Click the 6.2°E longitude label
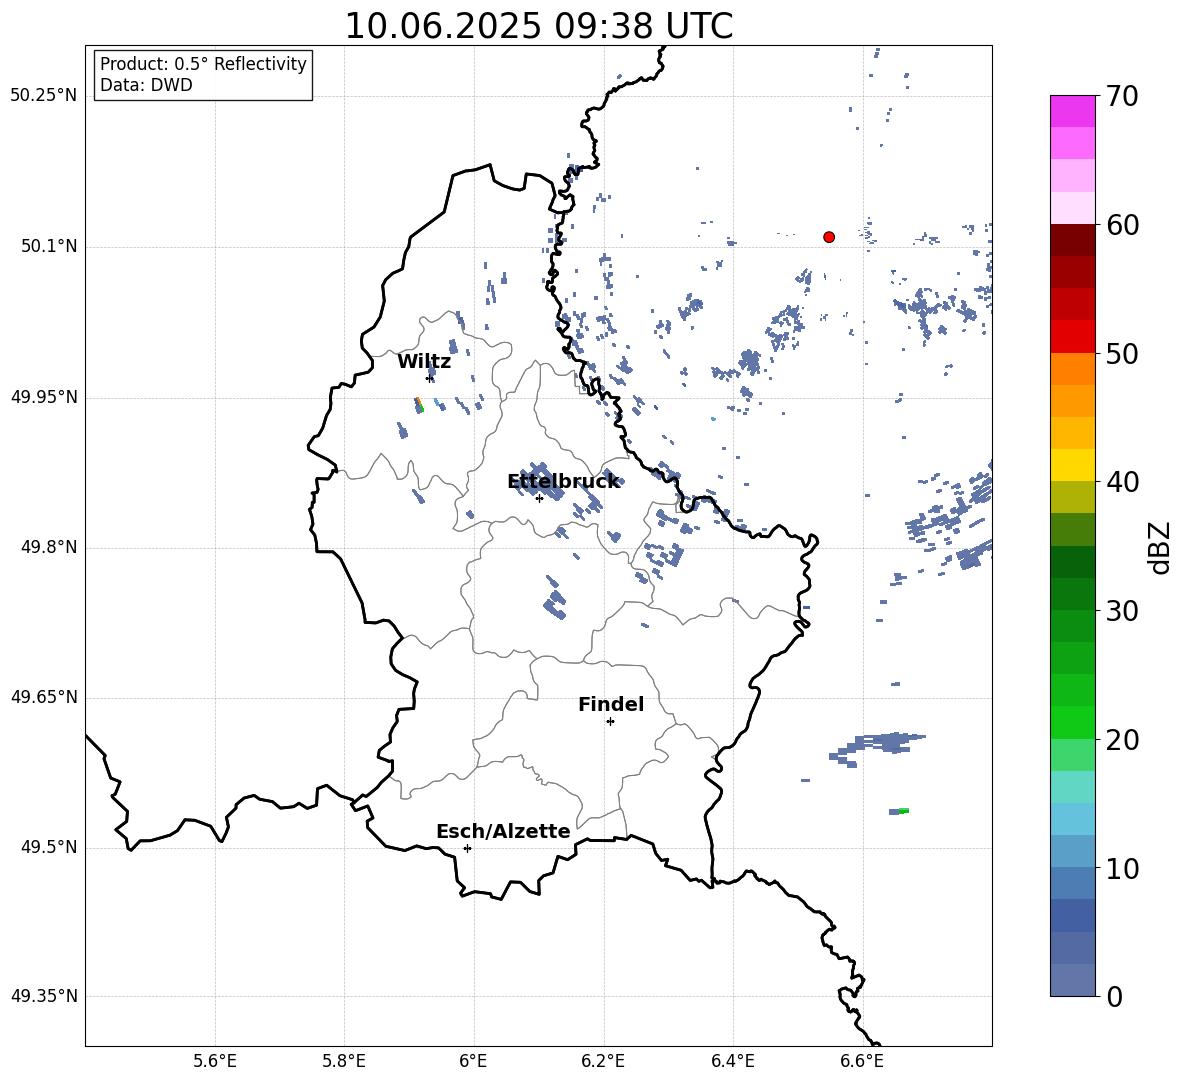Screen dimensions: 1184x1081 pos(603,1061)
